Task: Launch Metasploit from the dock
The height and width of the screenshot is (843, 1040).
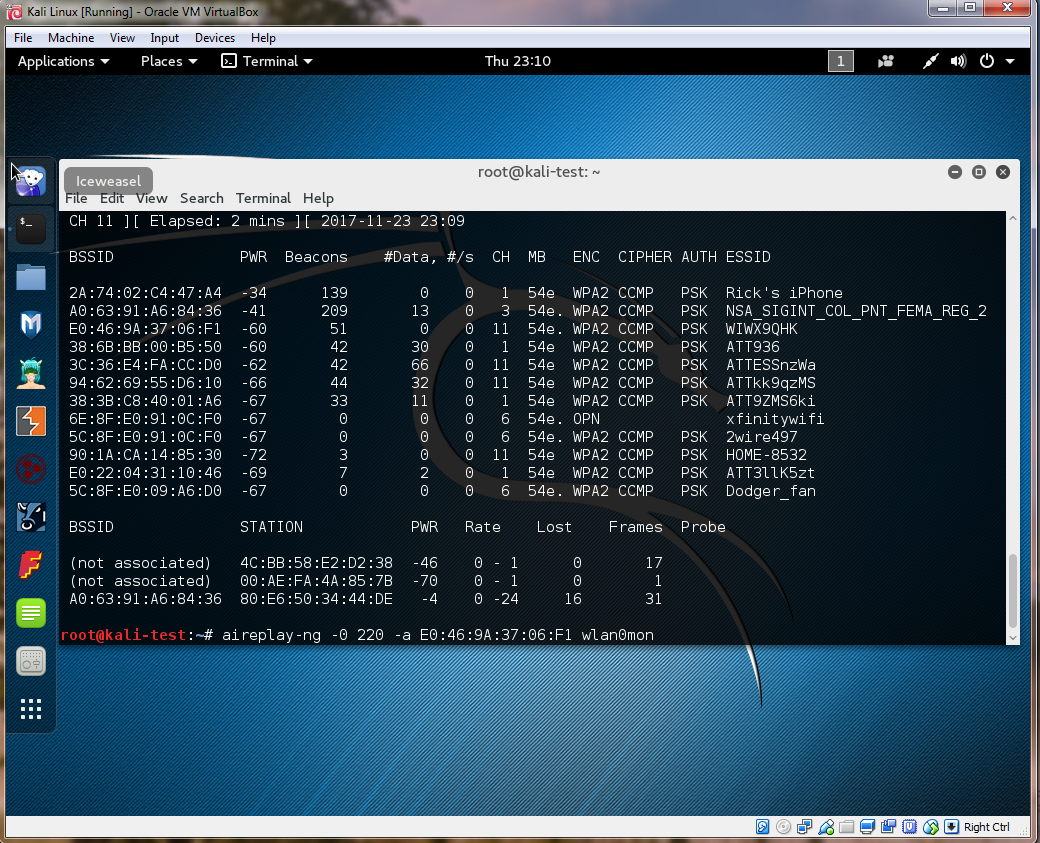Action: (x=31, y=325)
